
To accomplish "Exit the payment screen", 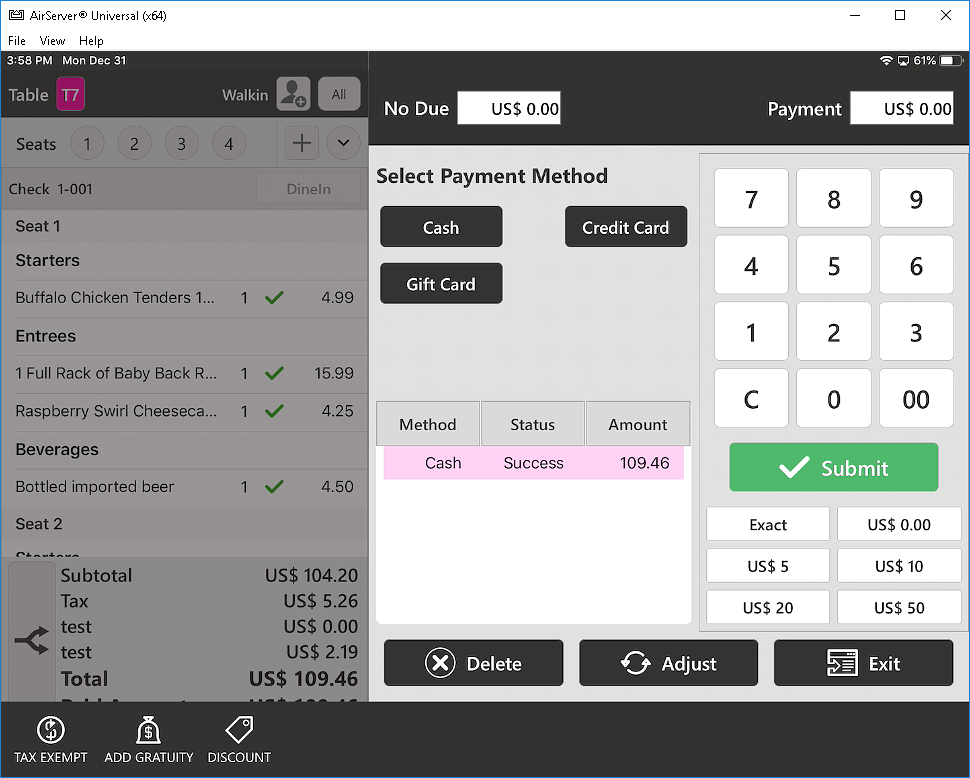I will [863, 663].
